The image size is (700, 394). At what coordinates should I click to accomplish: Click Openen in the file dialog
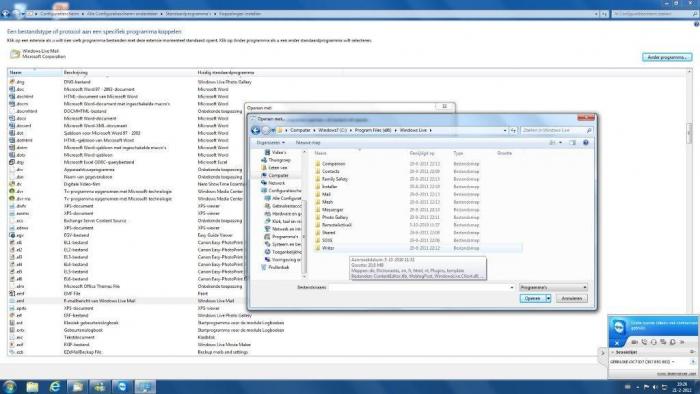533,298
